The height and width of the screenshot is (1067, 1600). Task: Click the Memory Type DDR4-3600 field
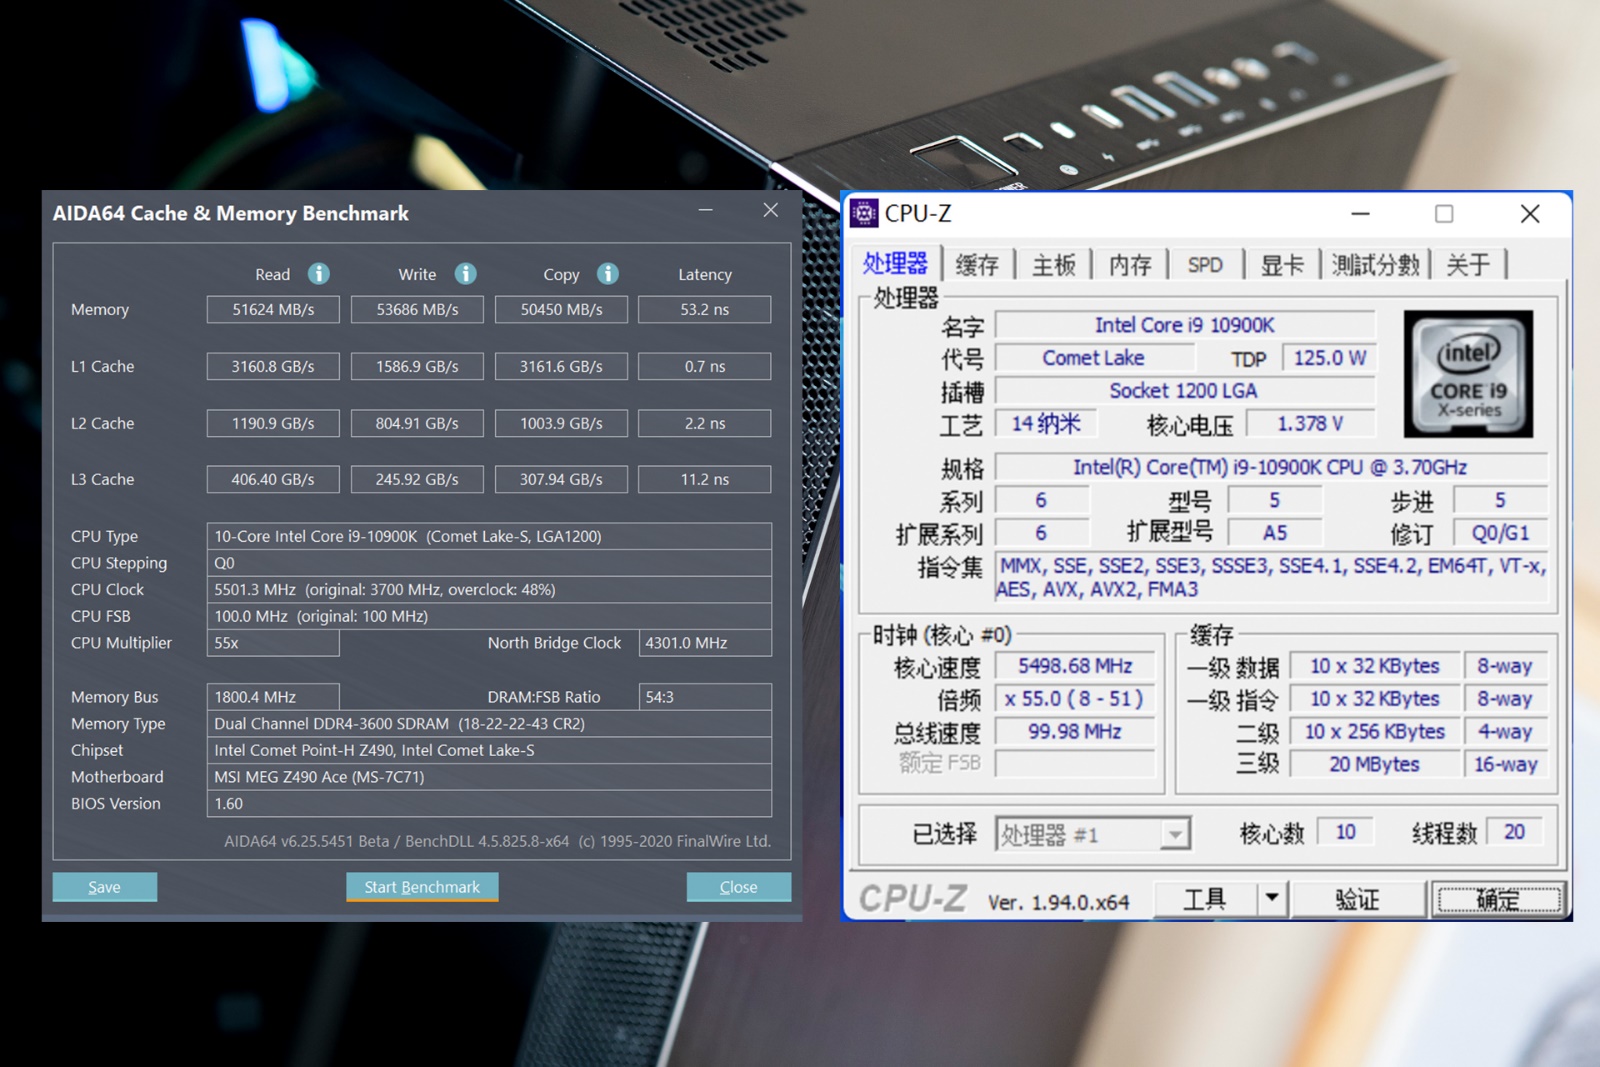489,723
